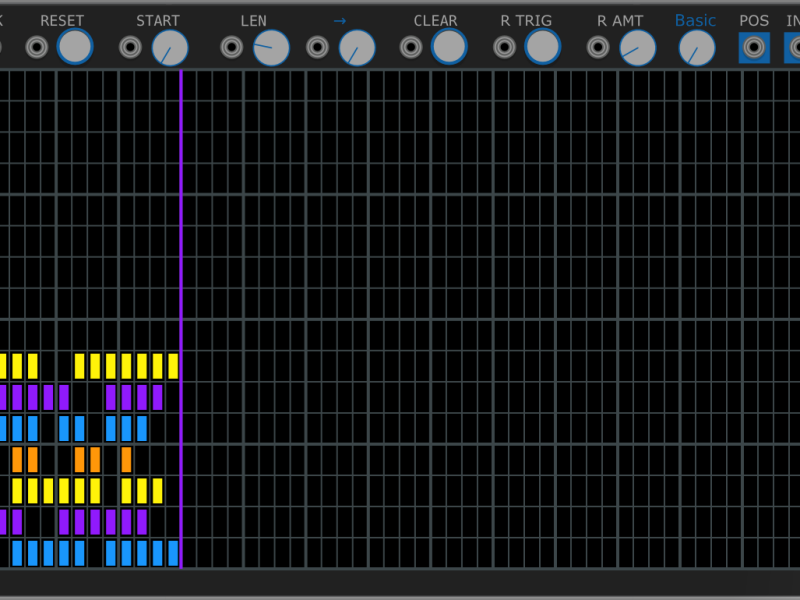
Task: Click the LEN knob
Action: [271, 47]
